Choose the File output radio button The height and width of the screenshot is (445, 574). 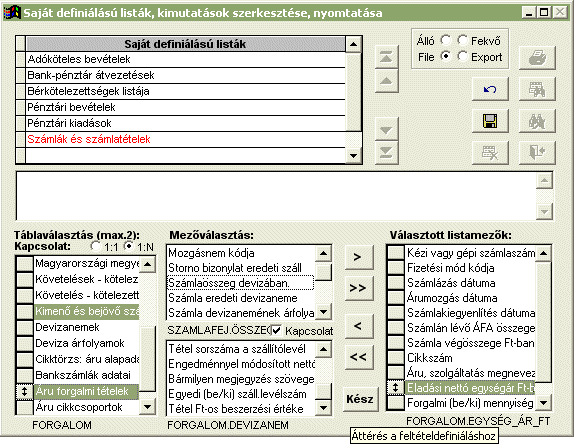pos(445,56)
